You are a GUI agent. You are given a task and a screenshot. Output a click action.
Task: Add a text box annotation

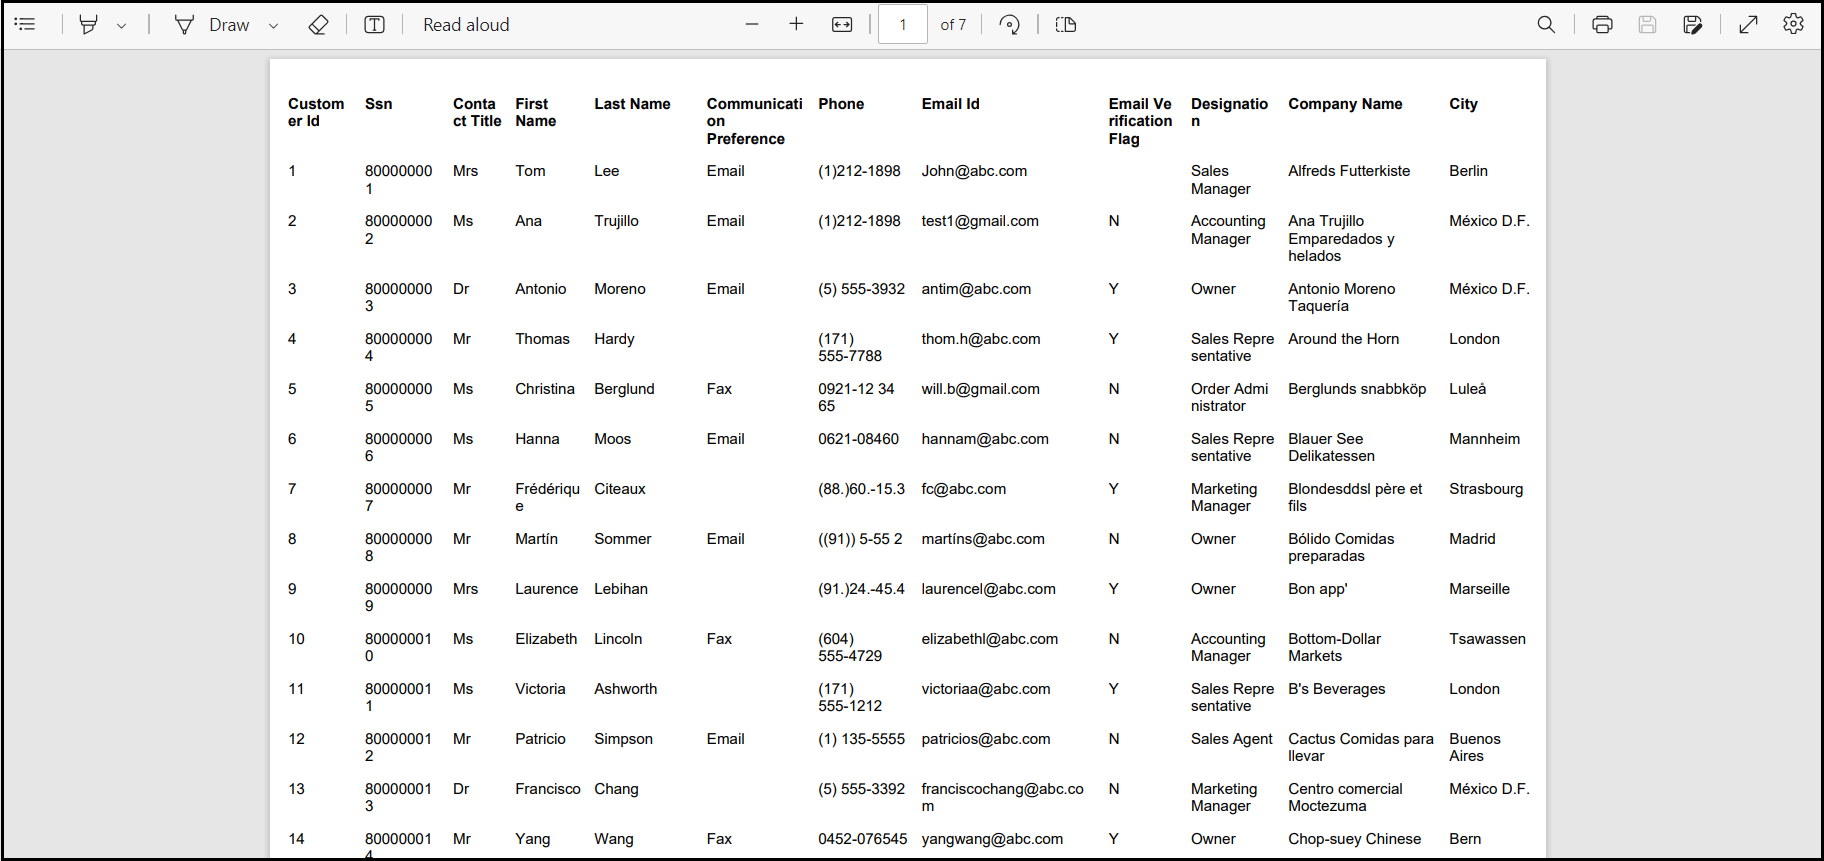(x=374, y=24)
